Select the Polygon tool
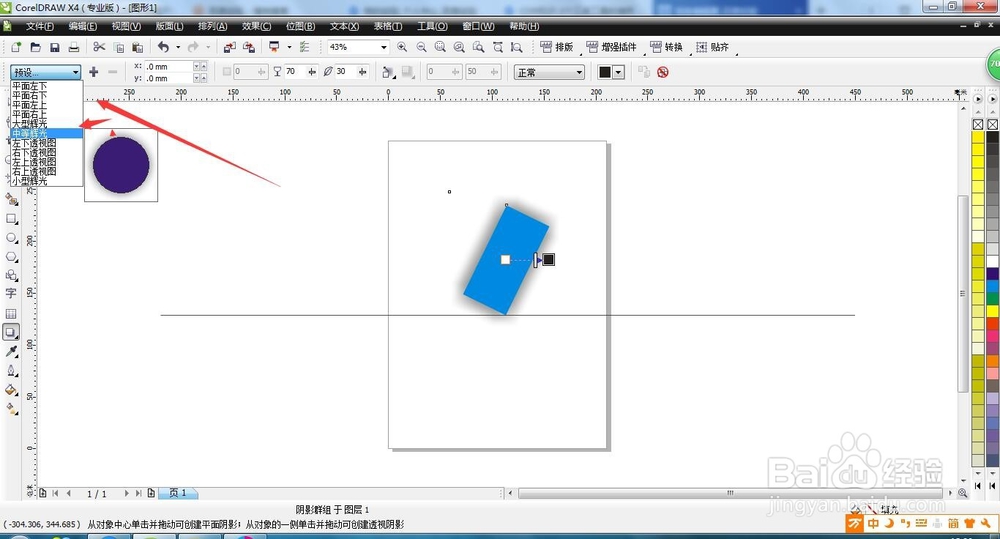Viewport: 1000px width, 539px height. tap(11, 256)
